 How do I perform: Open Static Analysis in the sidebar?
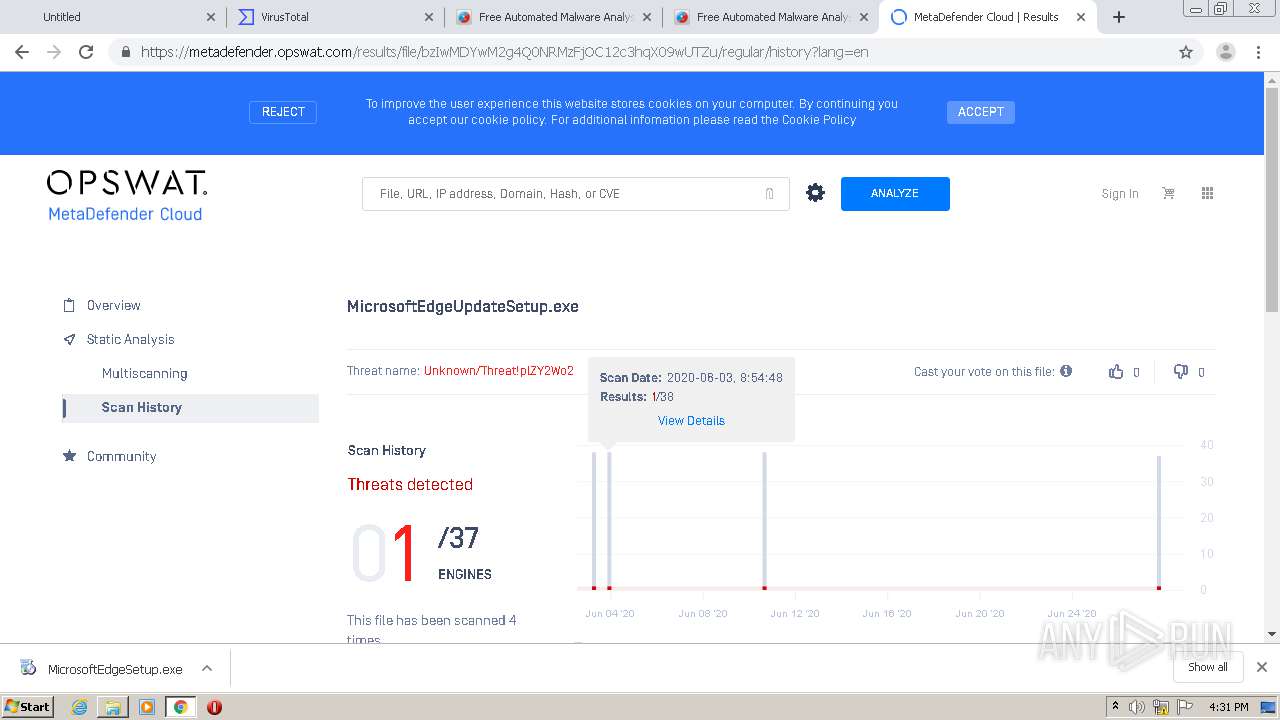click(130, 339)
